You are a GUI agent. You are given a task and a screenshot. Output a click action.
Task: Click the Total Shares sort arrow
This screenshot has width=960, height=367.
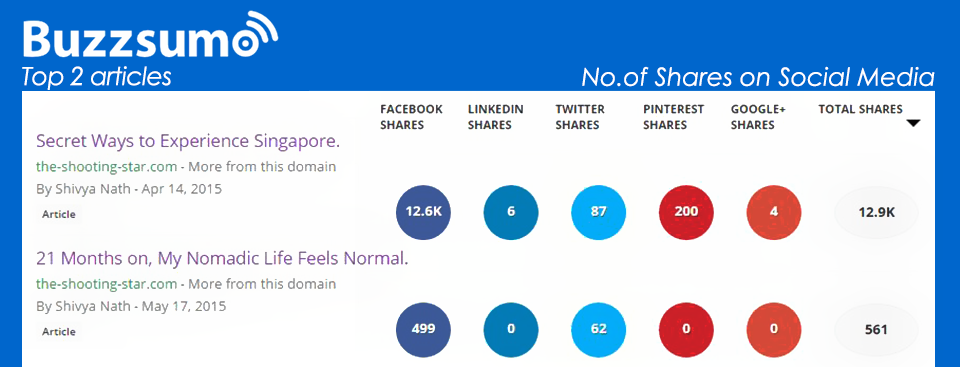tap(913, 124)
